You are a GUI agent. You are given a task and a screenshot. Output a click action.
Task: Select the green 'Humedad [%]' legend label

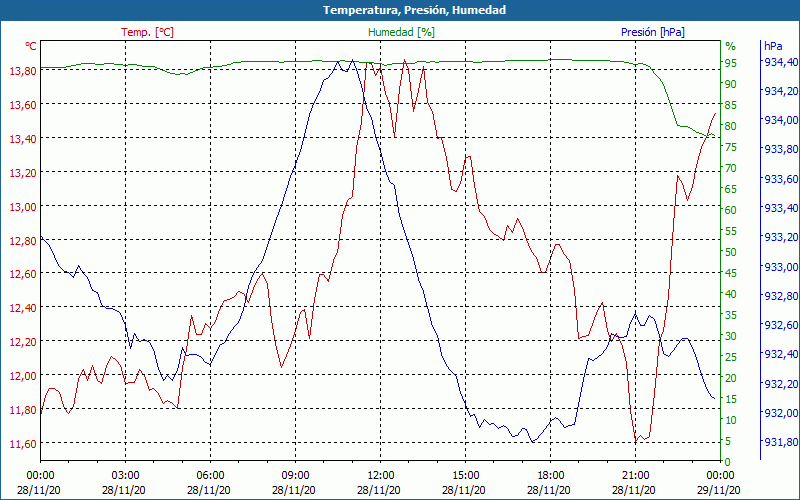click(402, 32)
